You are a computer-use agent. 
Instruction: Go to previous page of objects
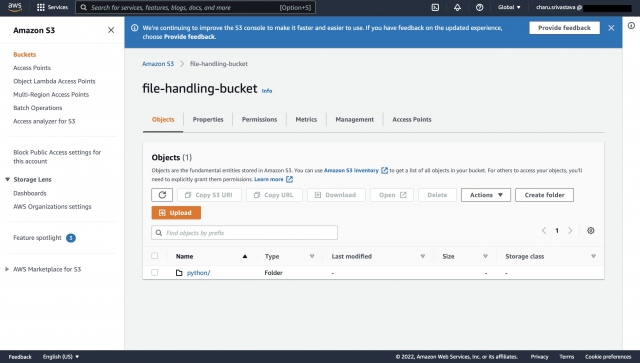click(544, 231)
